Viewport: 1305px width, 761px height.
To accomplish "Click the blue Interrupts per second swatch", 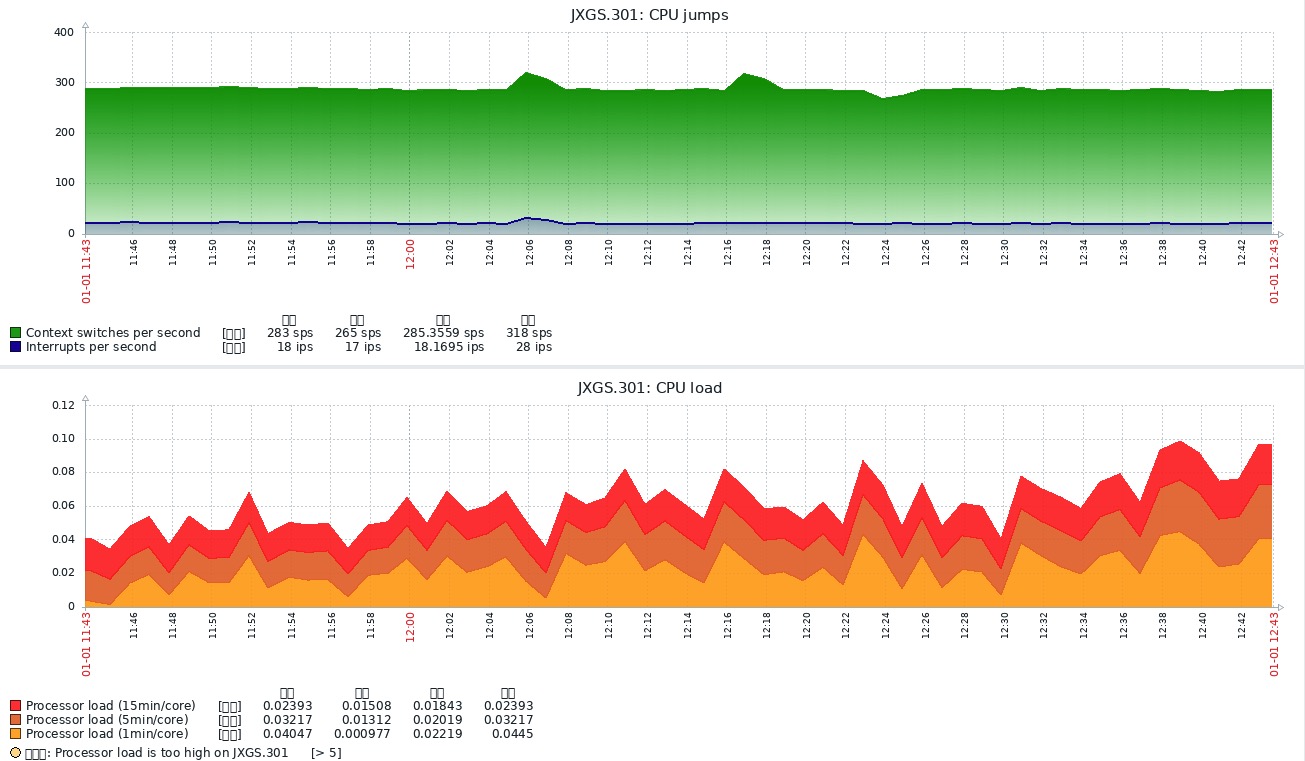I will pyautogui.click(x=15, y=347).
